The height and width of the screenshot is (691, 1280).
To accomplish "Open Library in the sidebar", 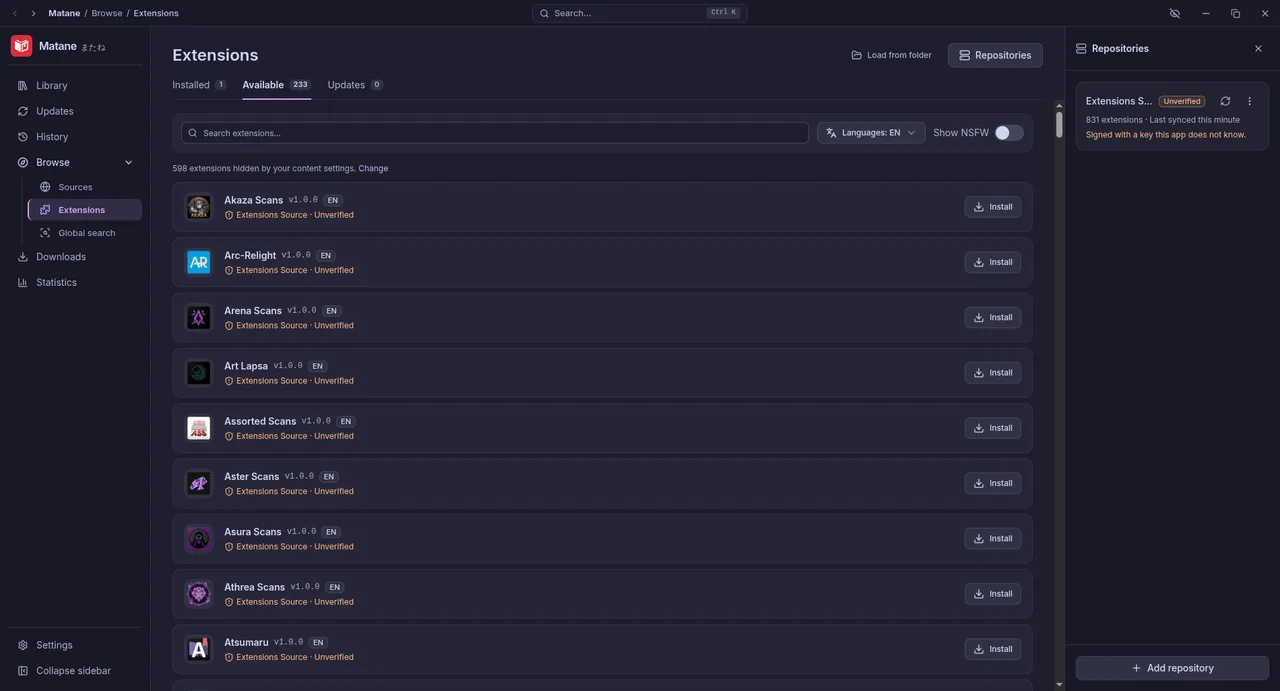I will (75, 86).
